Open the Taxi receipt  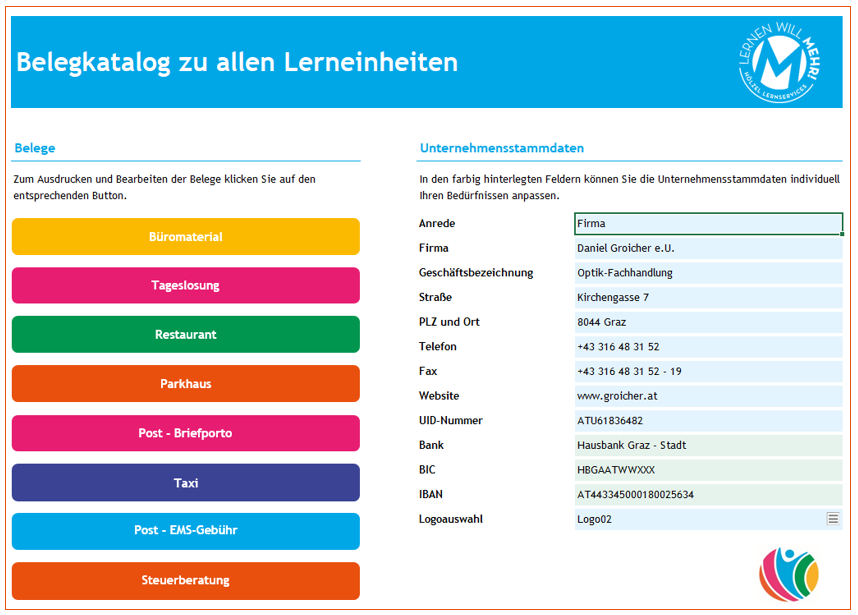[x=185, y=483]
